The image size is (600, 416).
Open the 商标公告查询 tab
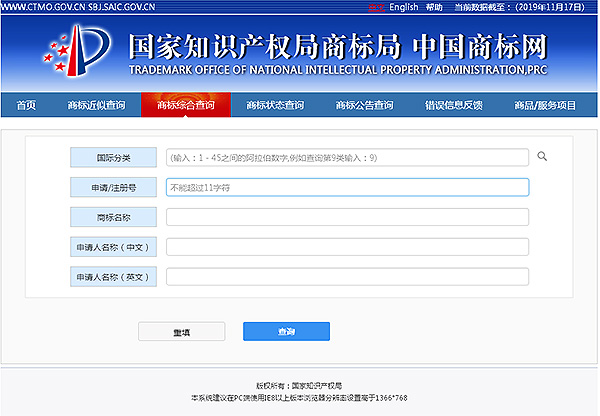pyautogui.click(x=364, y=105)
